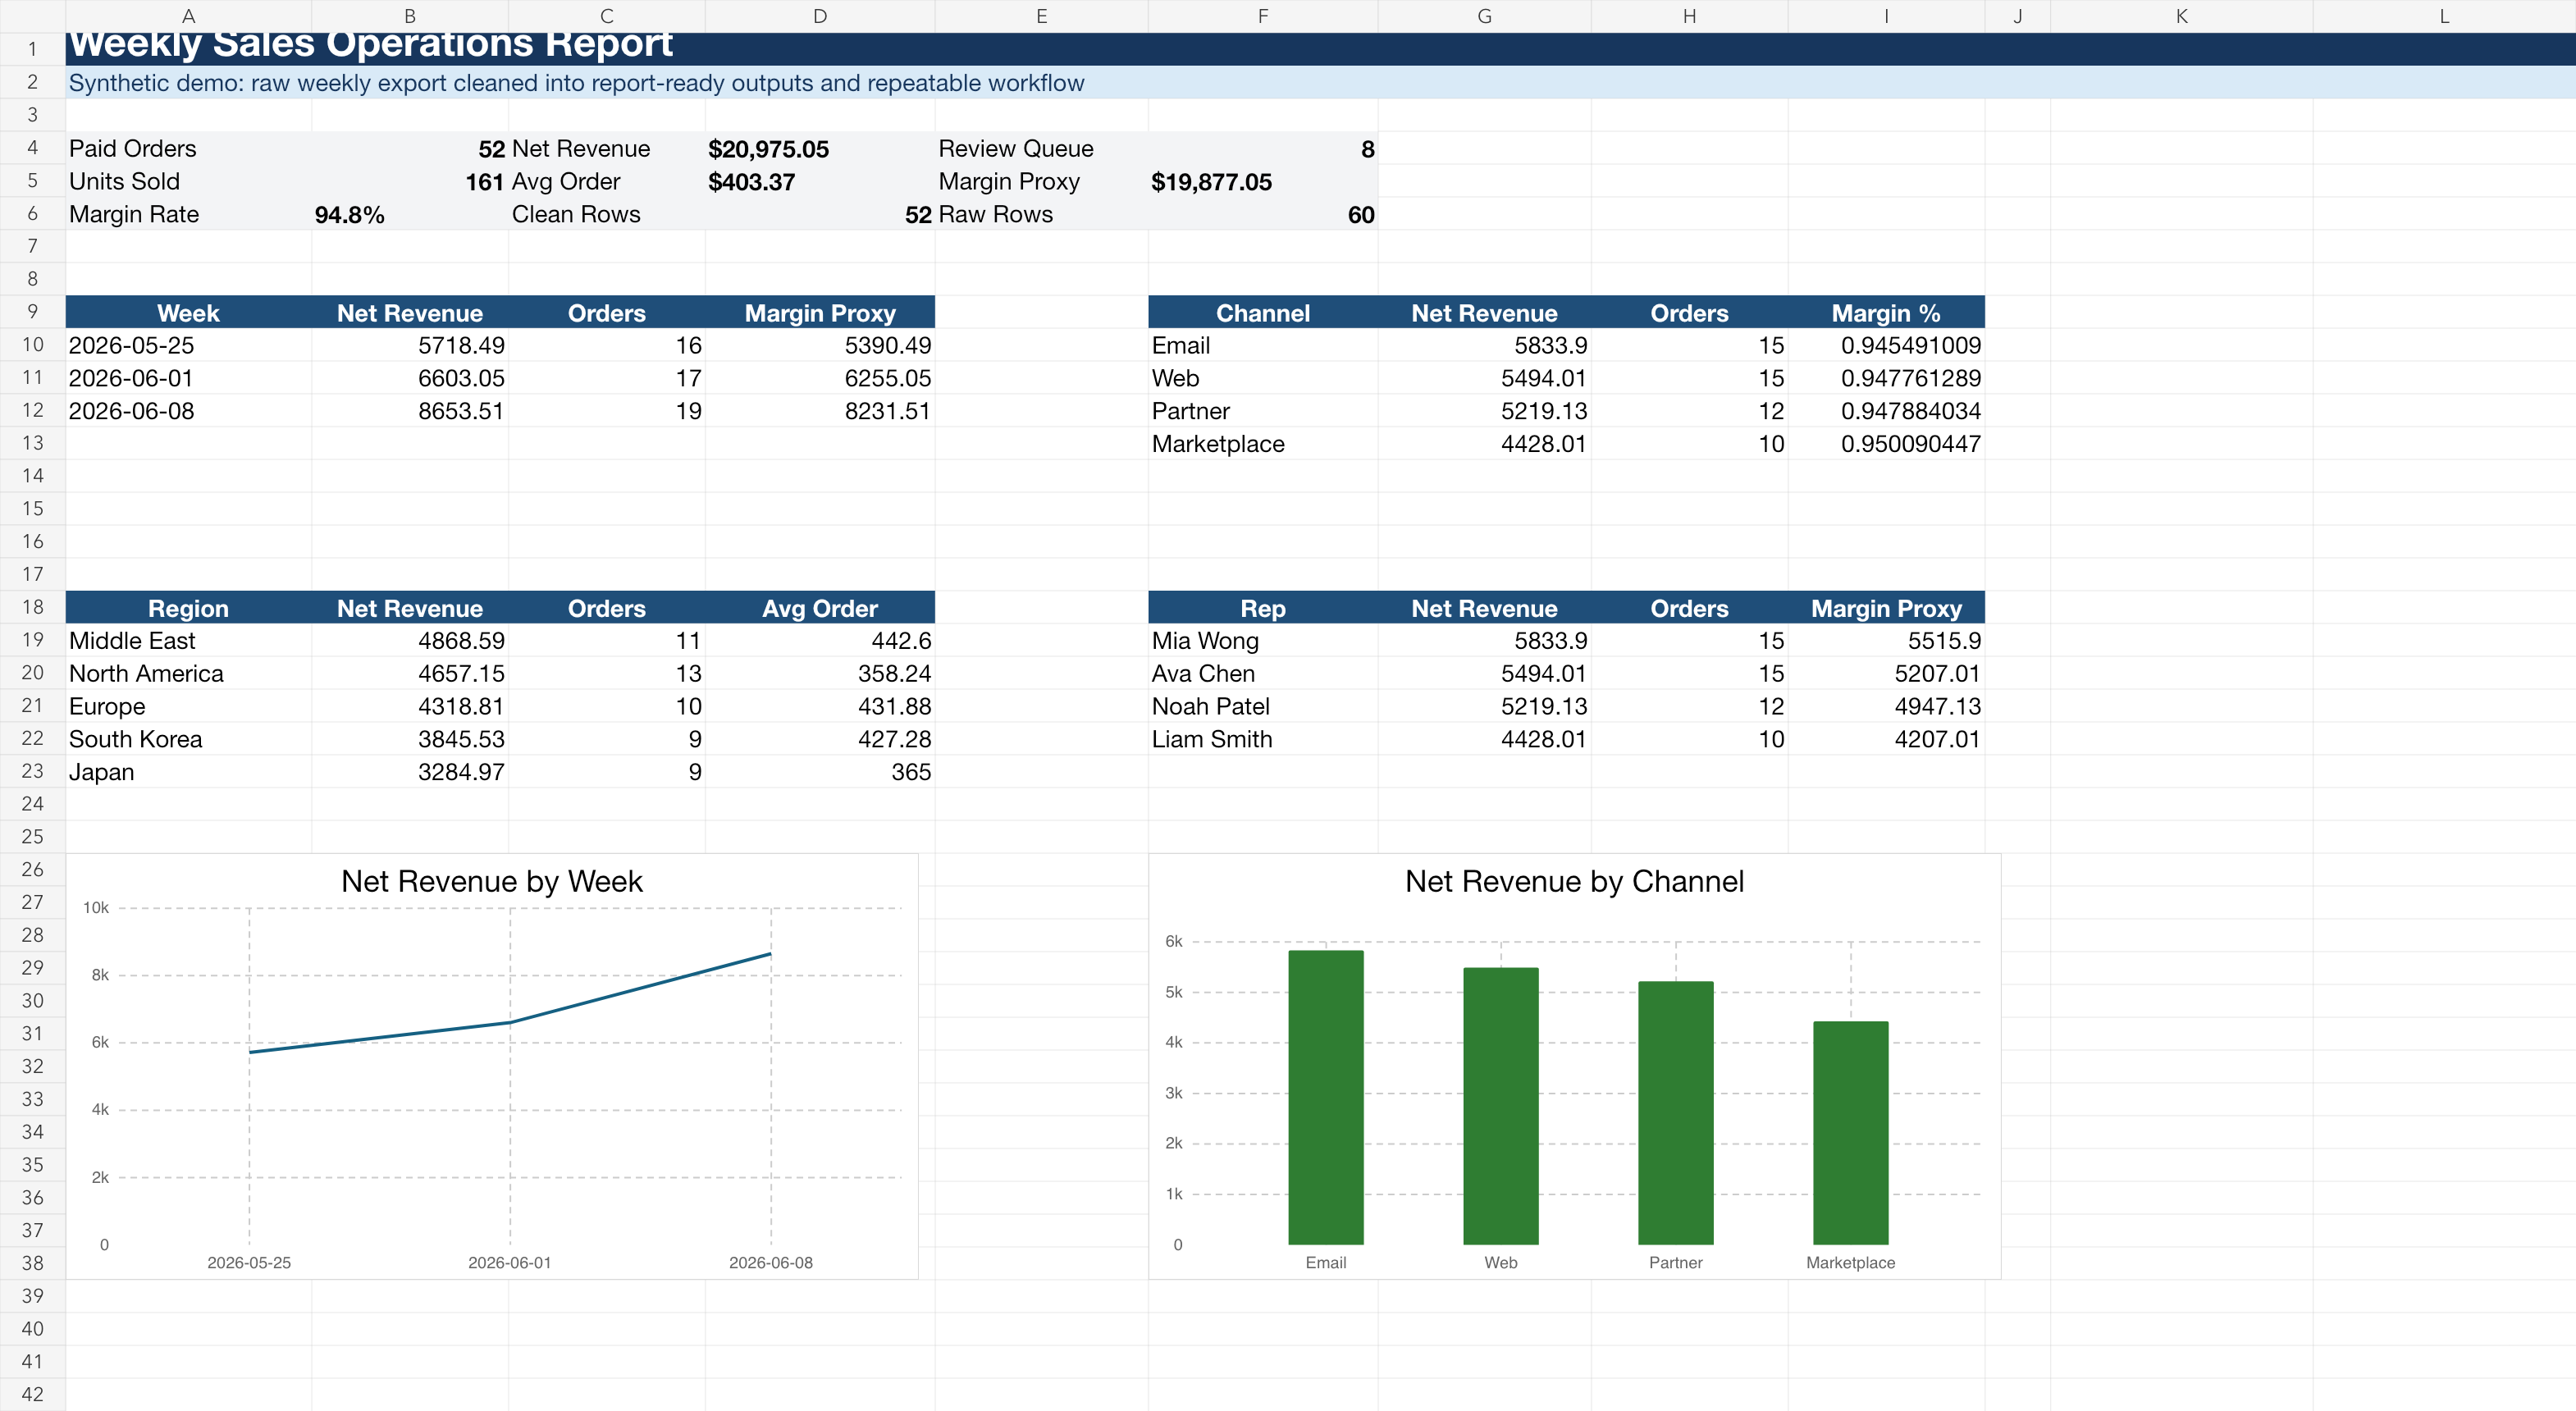Select the Week table header cell
The width and height of the screenshot is (2576, 1411).
point(188,312)
